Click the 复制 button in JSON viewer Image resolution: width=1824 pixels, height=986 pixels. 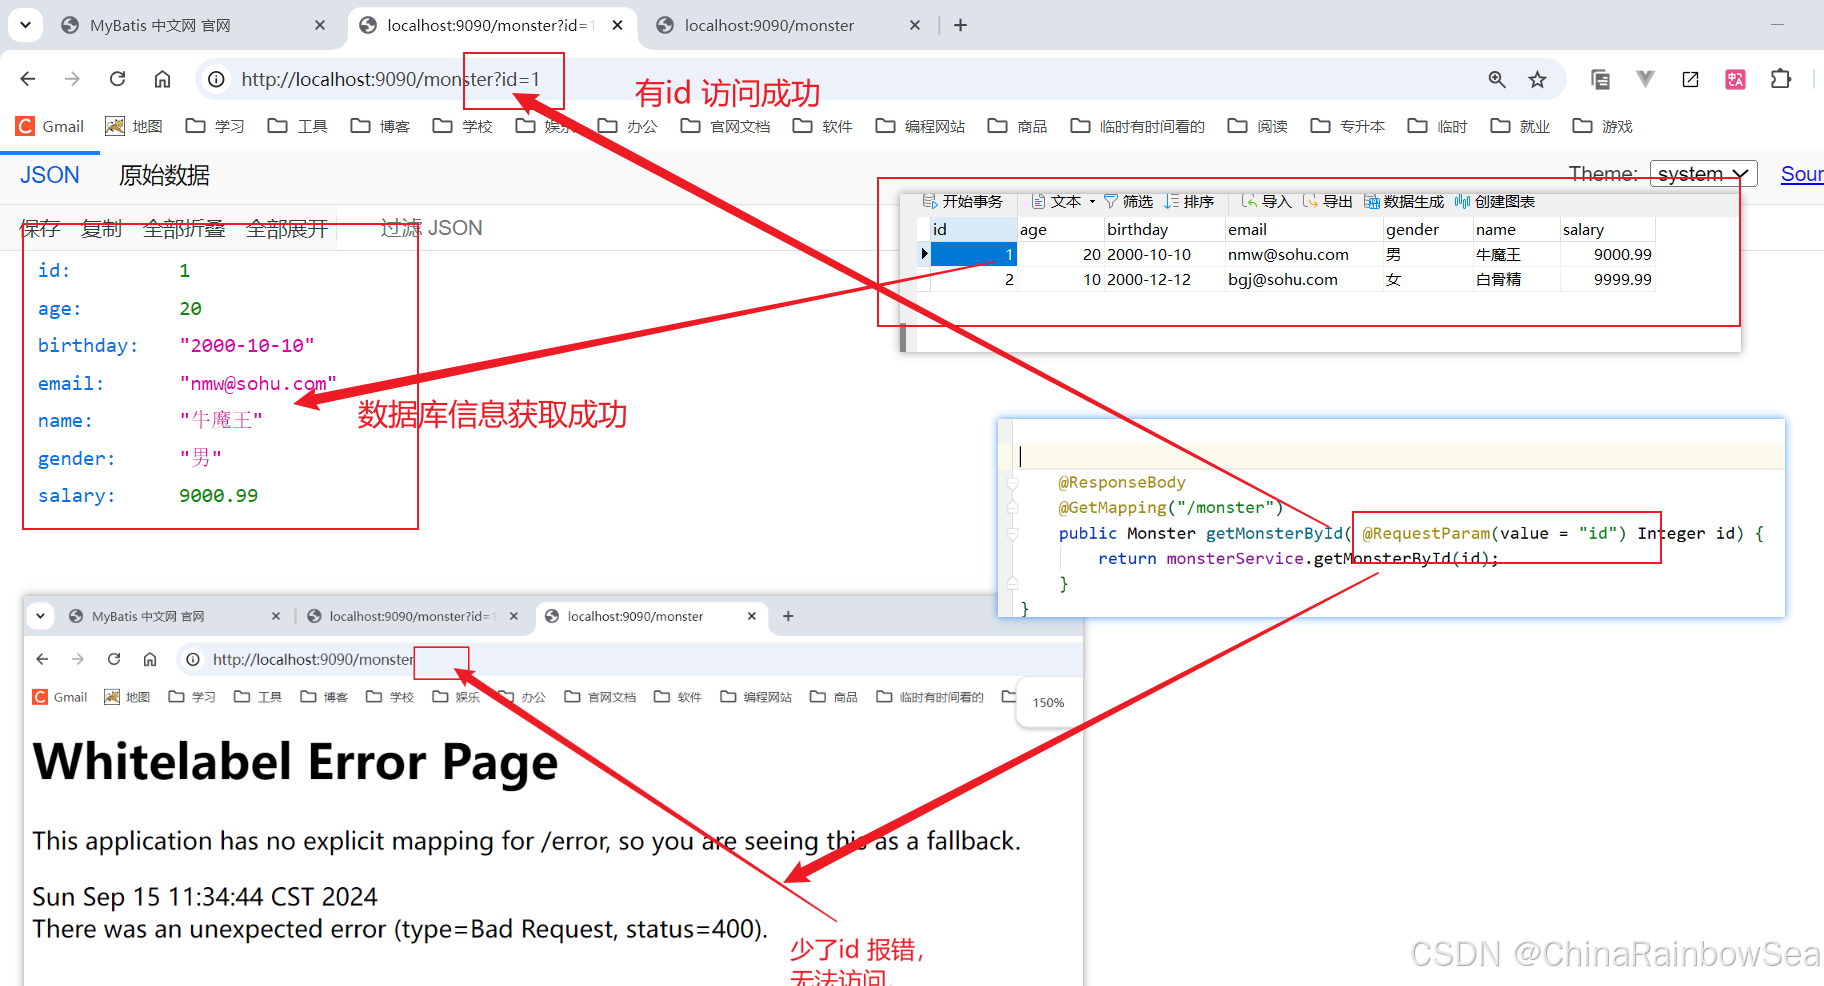click(101, 229)
